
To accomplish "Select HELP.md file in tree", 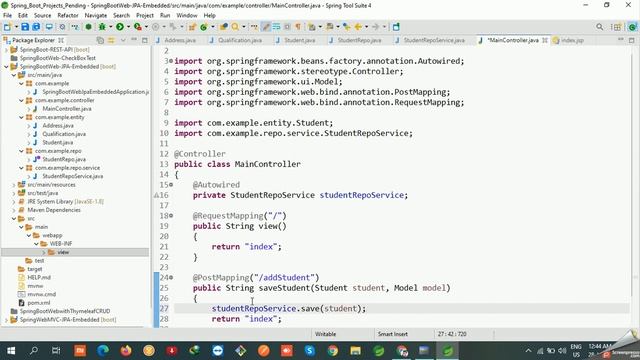I will pyautogui.click(x=39, y=278).
